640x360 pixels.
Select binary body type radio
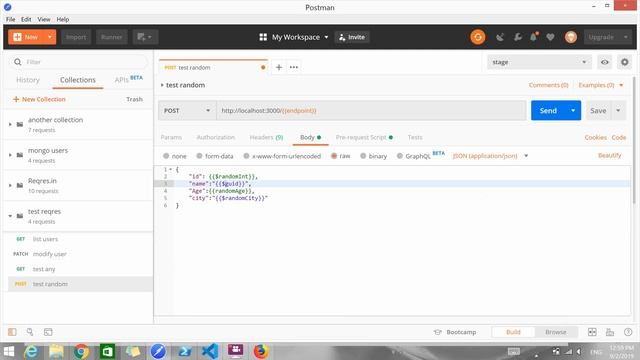(363, 156)
